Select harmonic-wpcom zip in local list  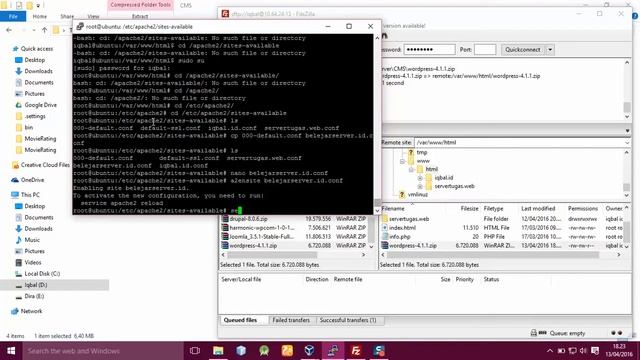[262, 228]
